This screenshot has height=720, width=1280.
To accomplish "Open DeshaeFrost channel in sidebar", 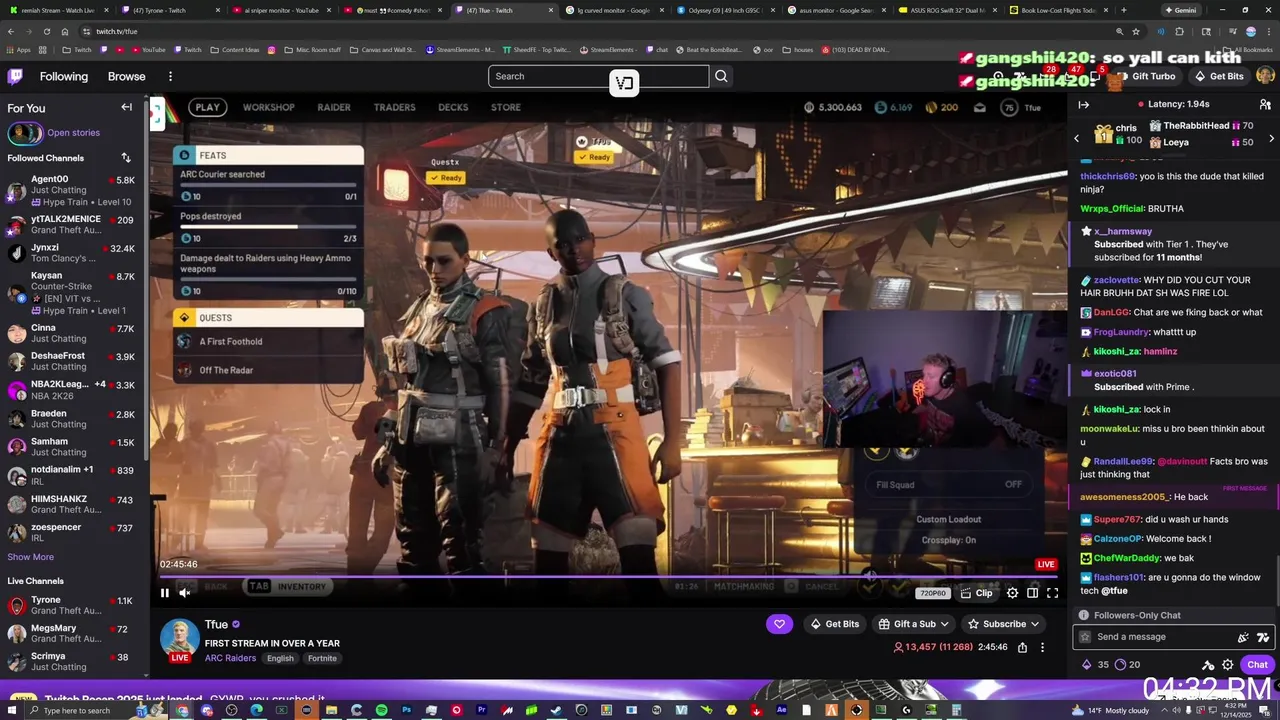I will click(72, 361).
